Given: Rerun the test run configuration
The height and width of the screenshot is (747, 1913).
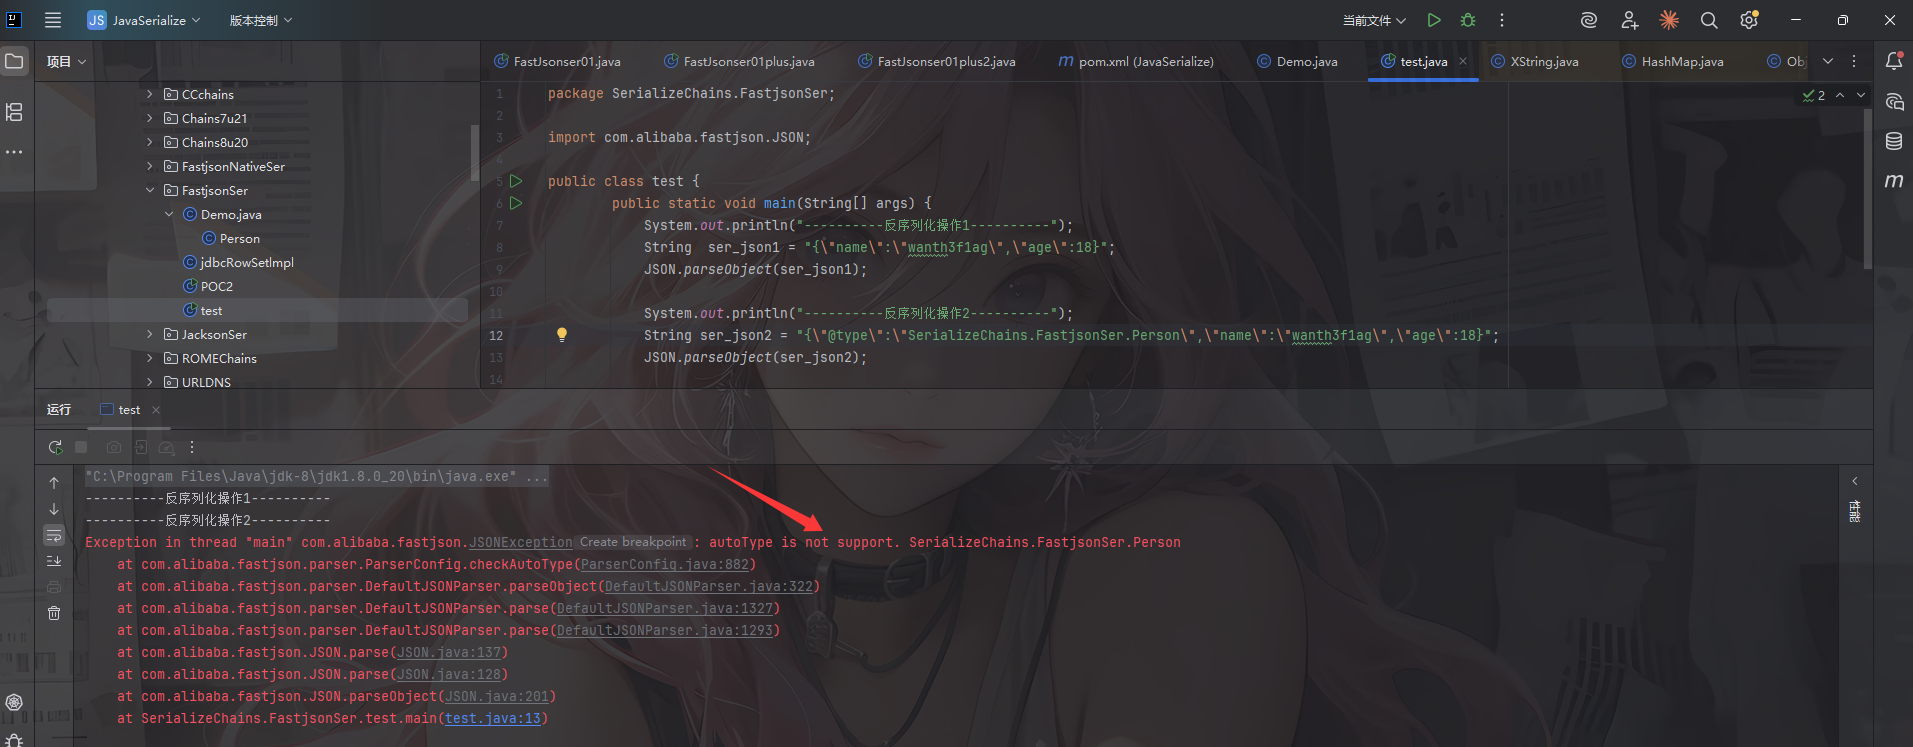Looking at the screenshot, I should pyautogui.click(x=55, y=447).
